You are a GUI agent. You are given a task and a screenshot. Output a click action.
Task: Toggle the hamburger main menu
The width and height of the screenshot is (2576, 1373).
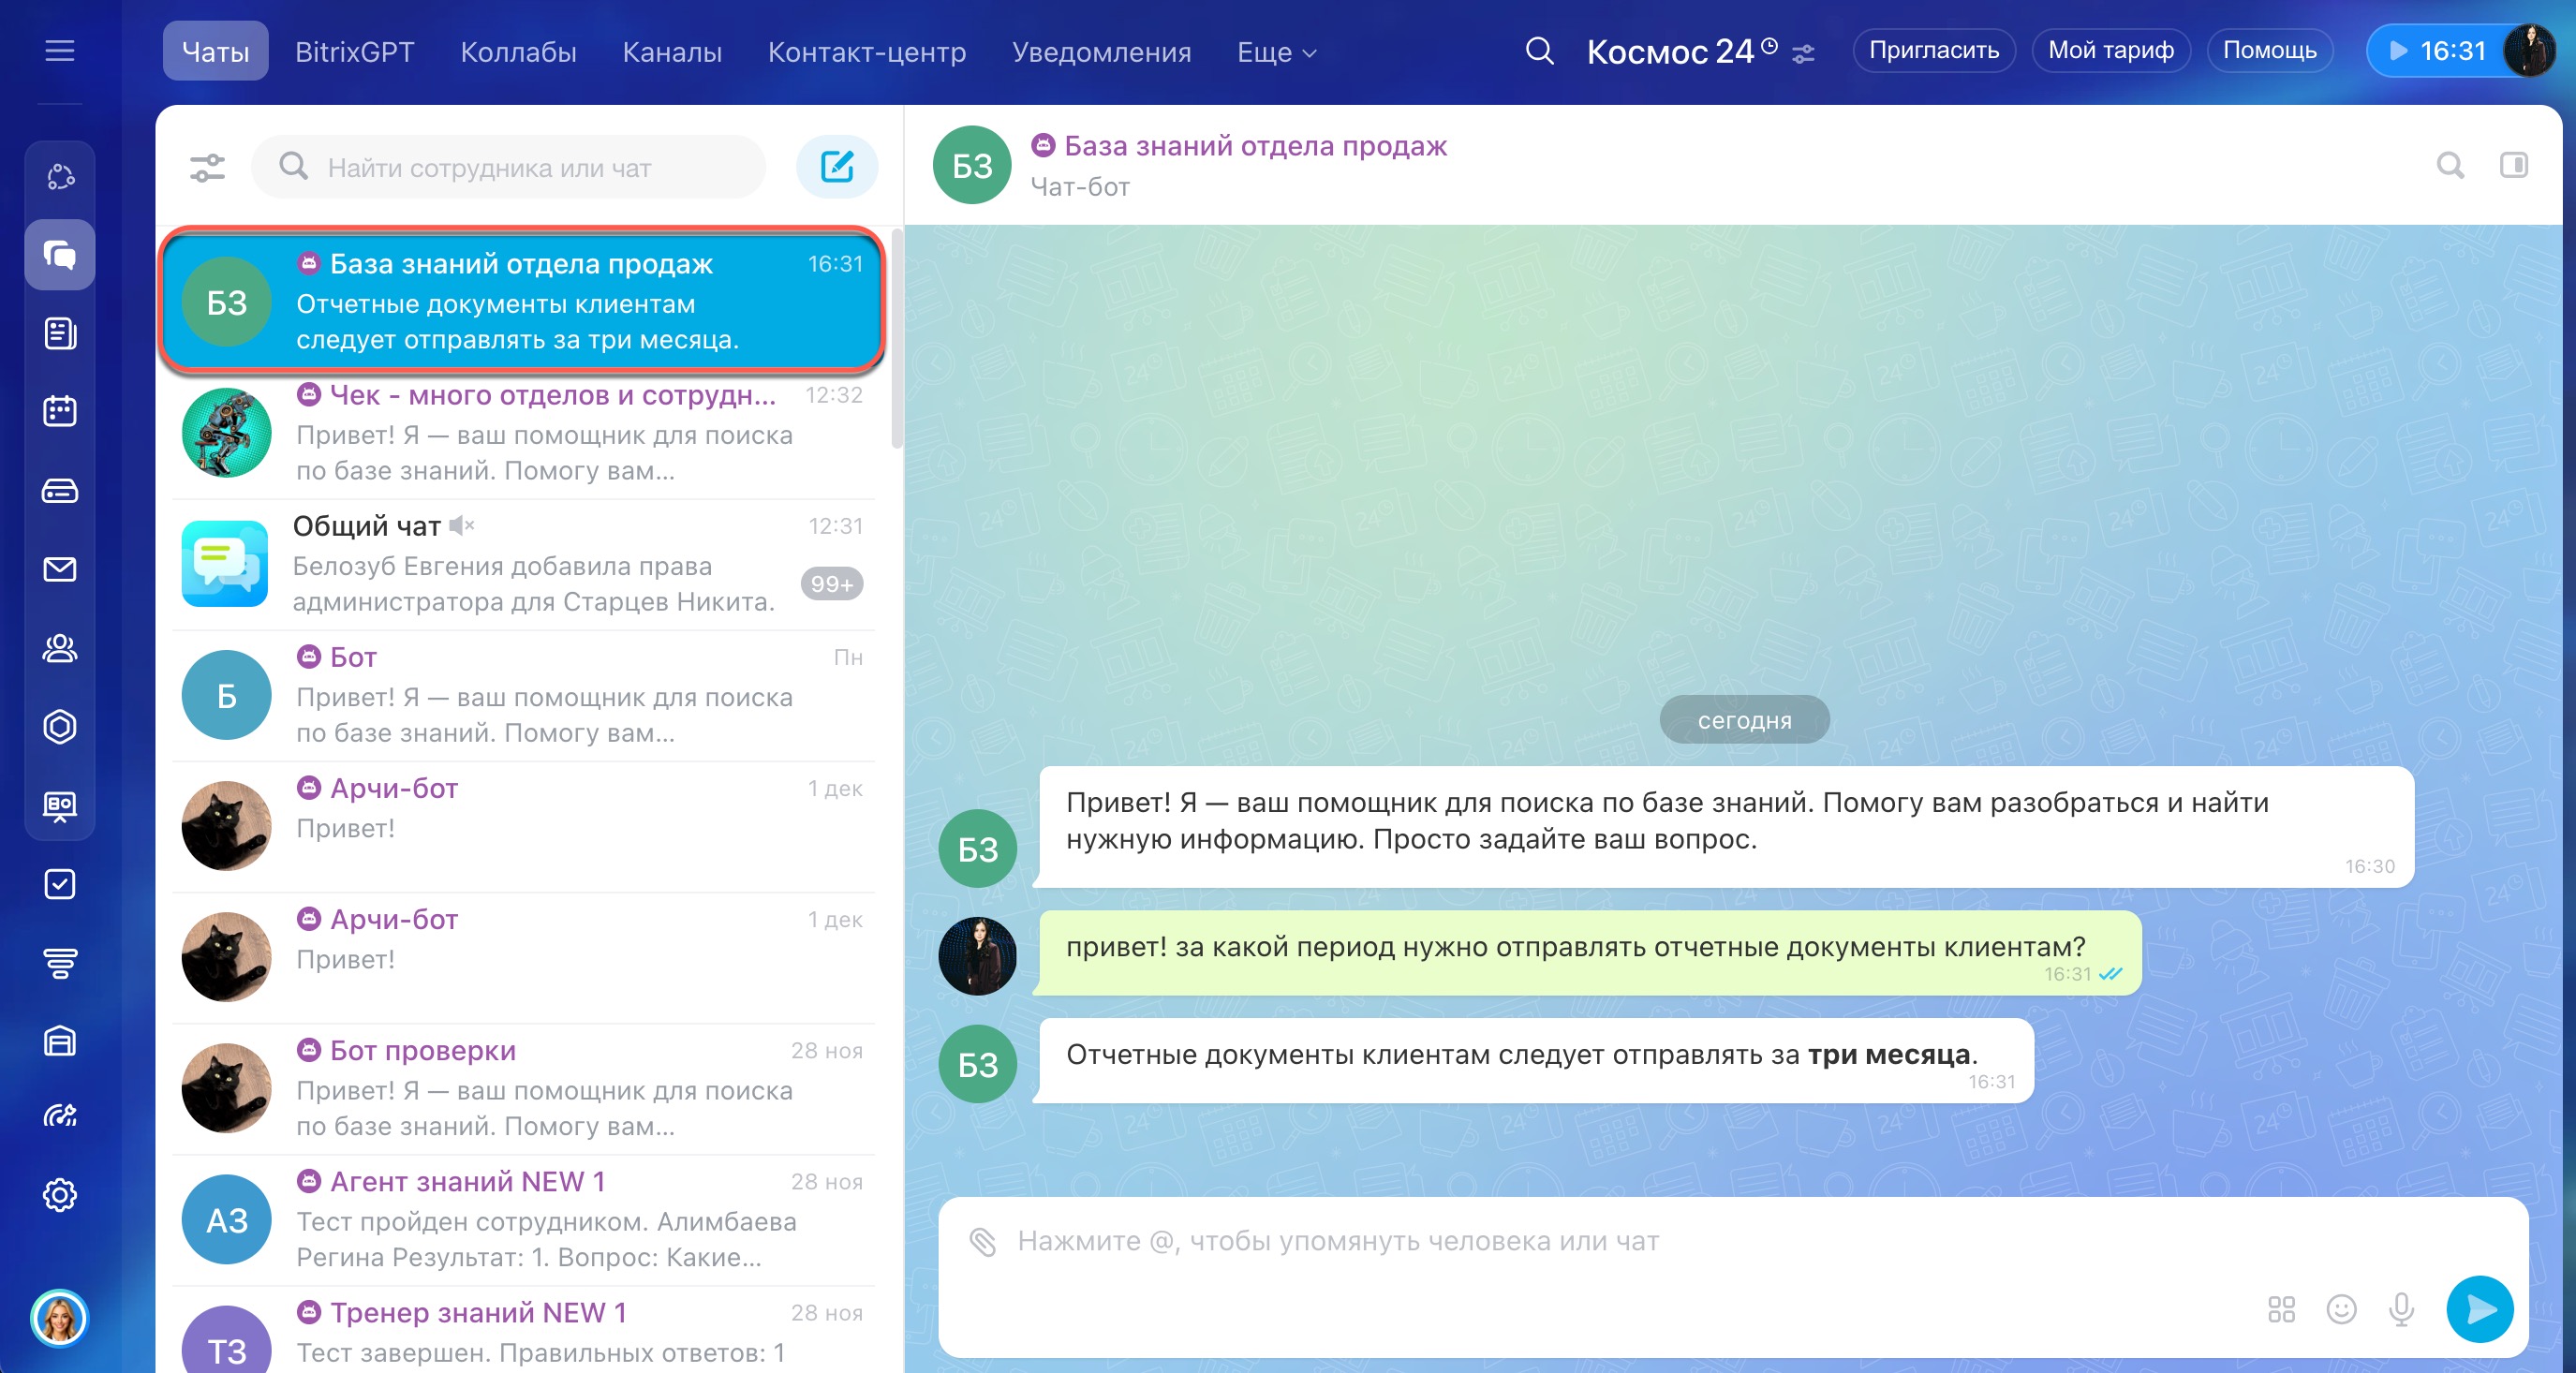click(60, 50)
